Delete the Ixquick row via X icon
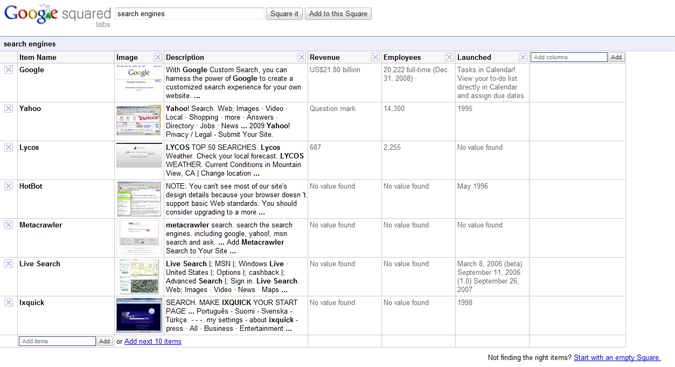Viewport: 675px width, 367px height. pyautogui.click(x=9, y=302)
